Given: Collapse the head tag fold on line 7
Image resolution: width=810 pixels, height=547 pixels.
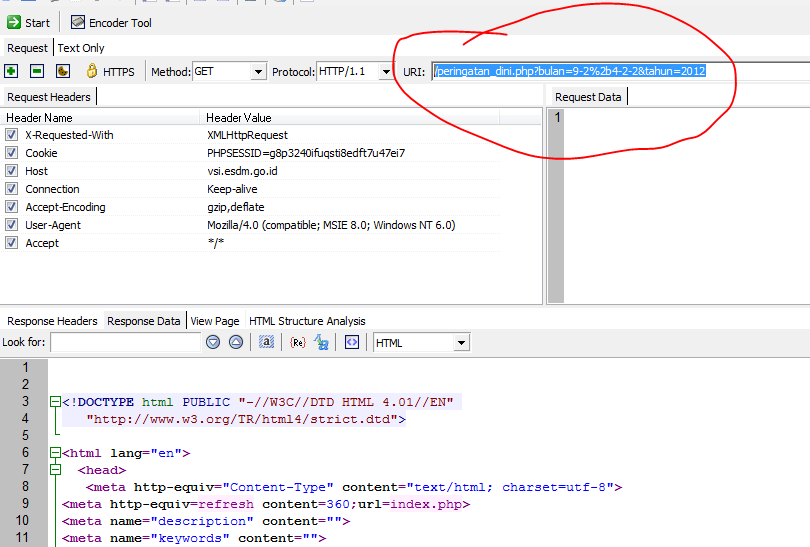Looking at the screenshot, I should click(55, 470).
